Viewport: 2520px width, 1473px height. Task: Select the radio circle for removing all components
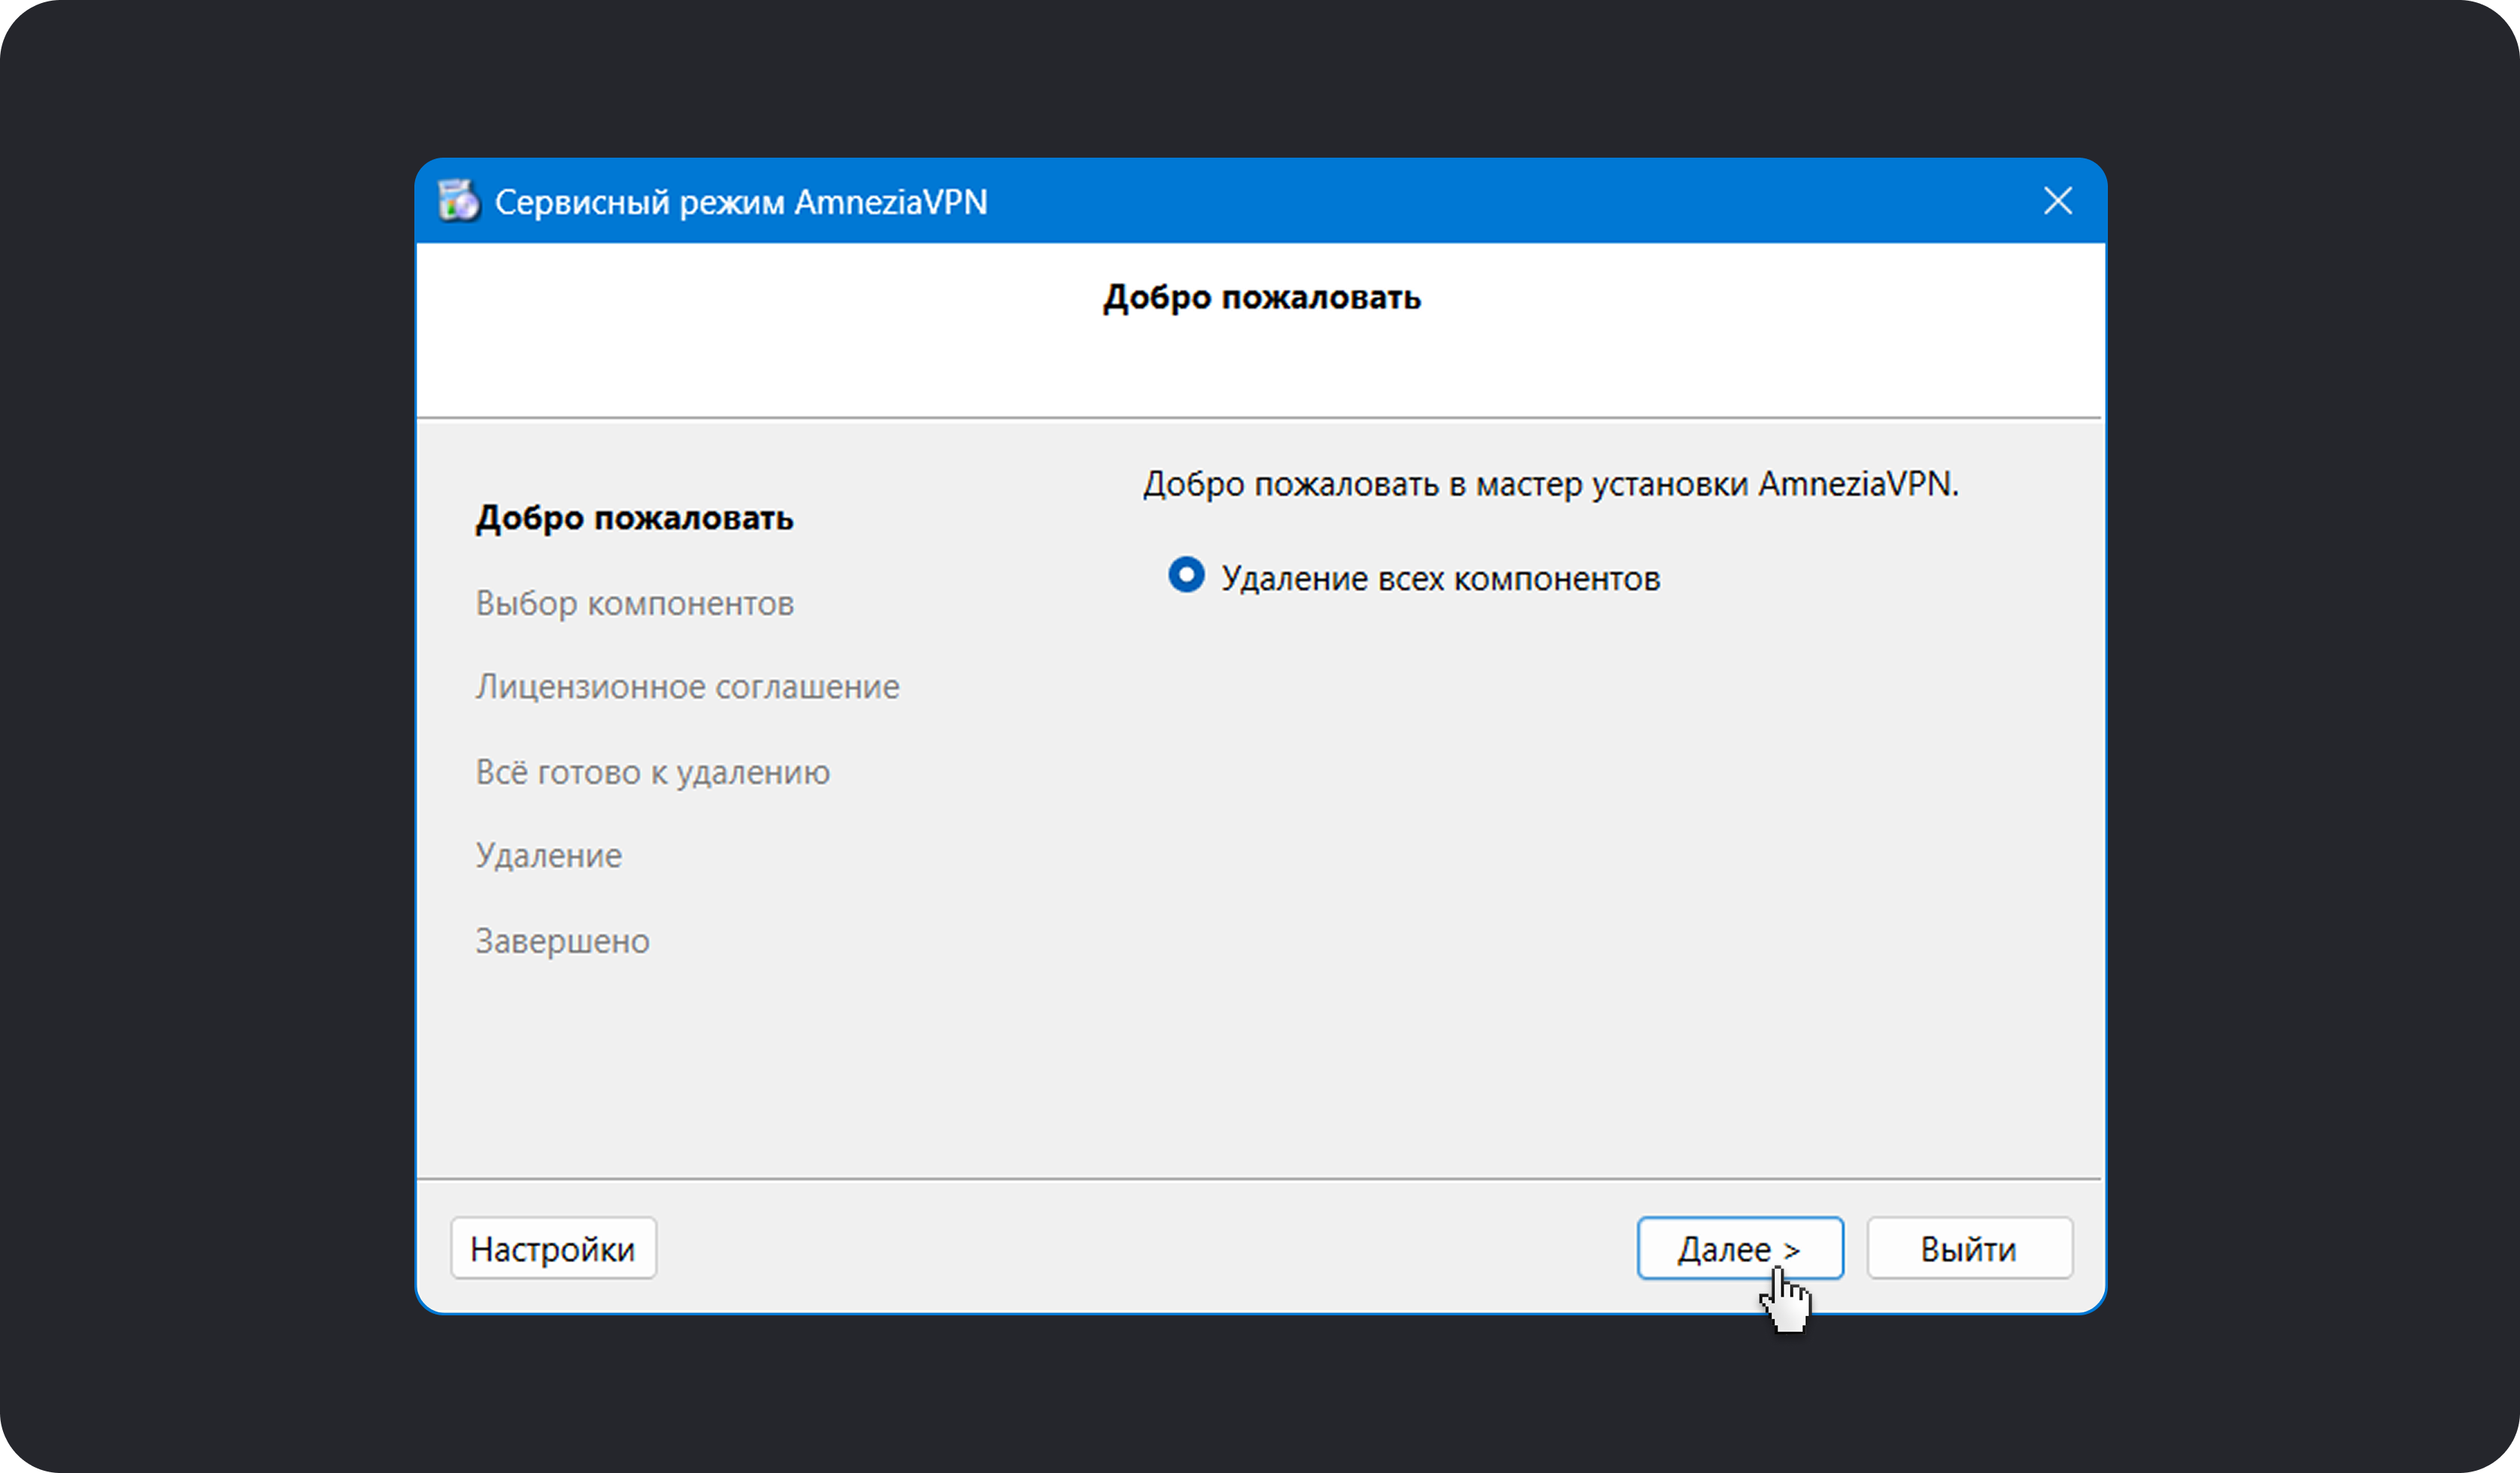click(1186, 575)
